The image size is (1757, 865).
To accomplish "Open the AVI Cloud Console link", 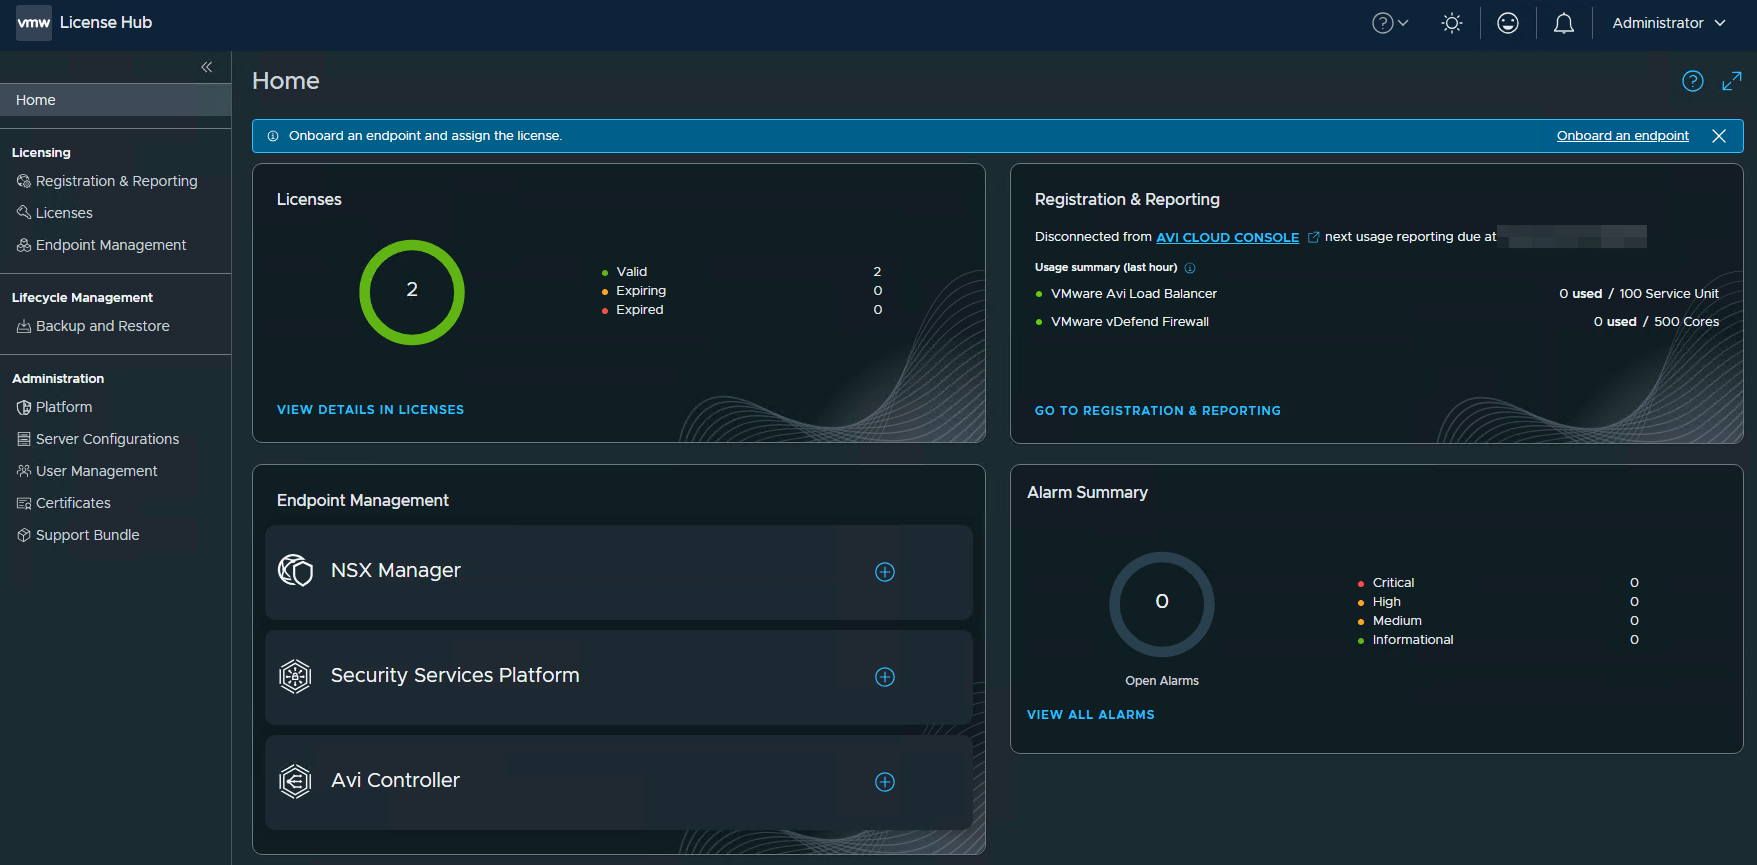I will (1227, 237).
